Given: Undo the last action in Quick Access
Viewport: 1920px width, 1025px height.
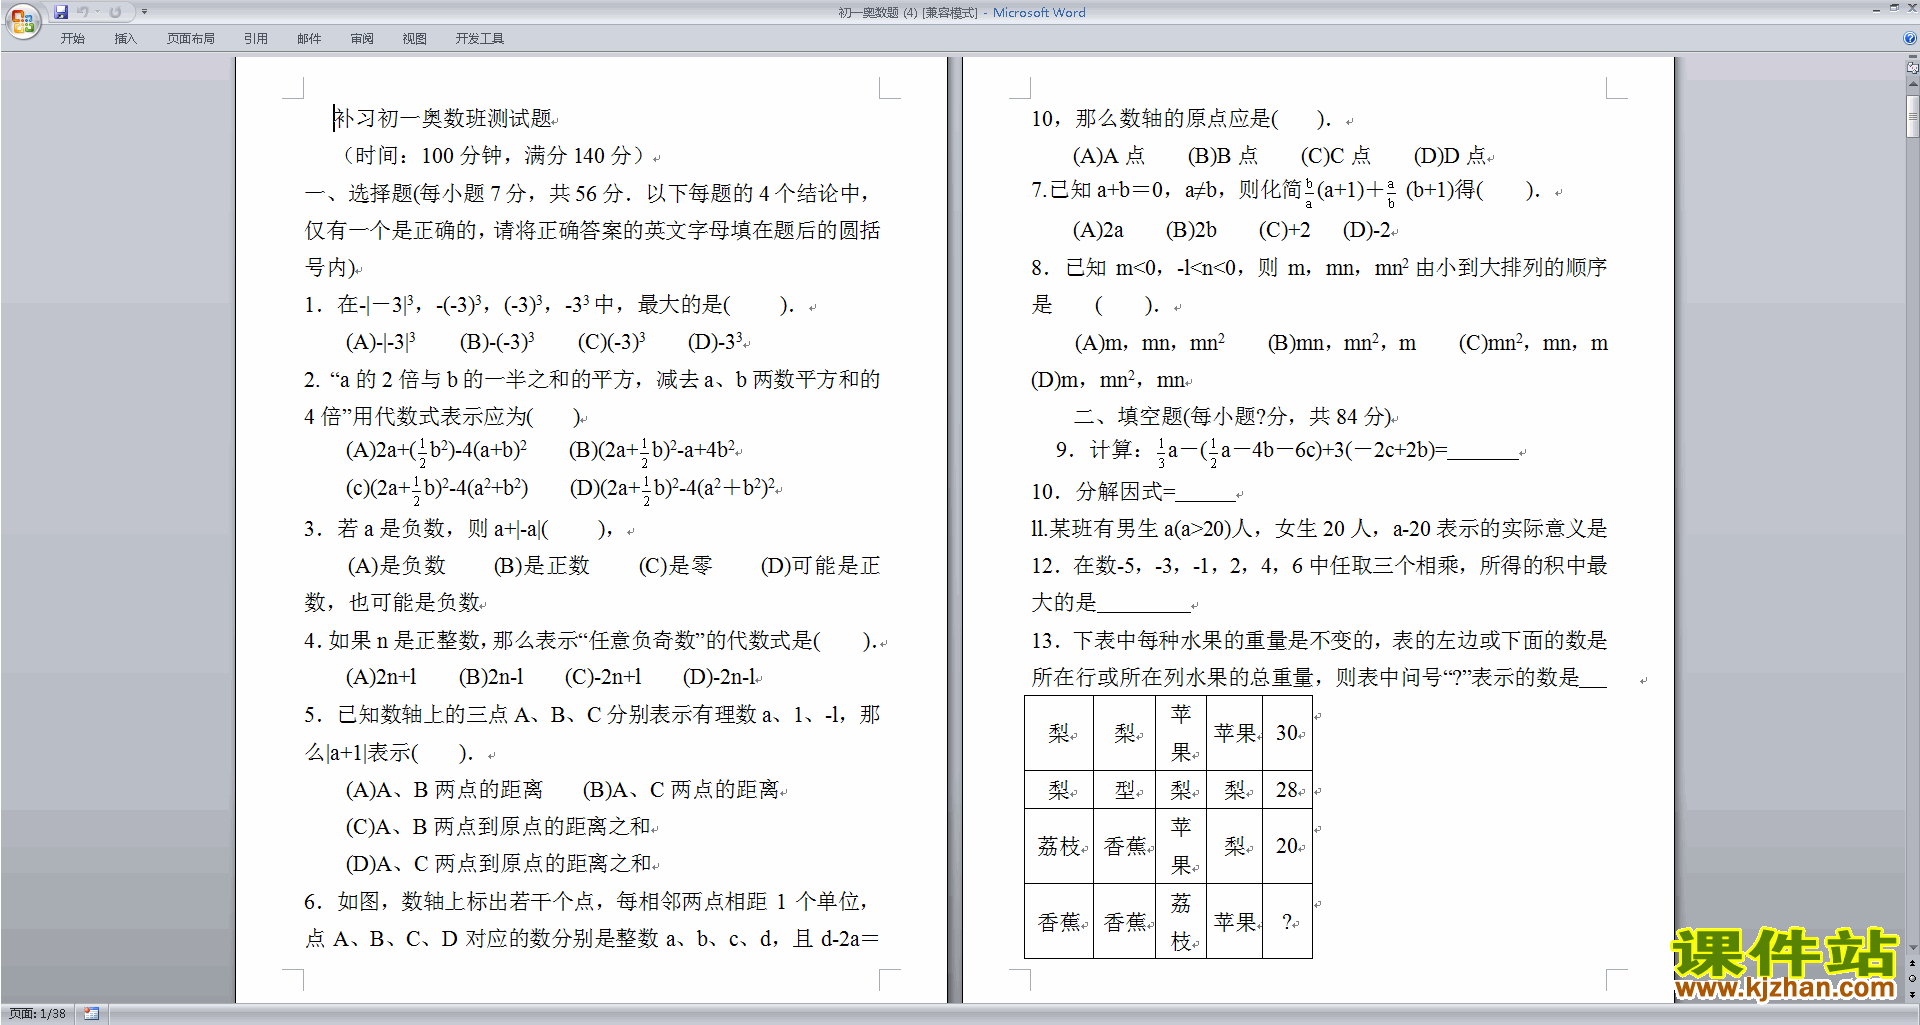Looking at the screenshot, I should click(x=83, y=12).
